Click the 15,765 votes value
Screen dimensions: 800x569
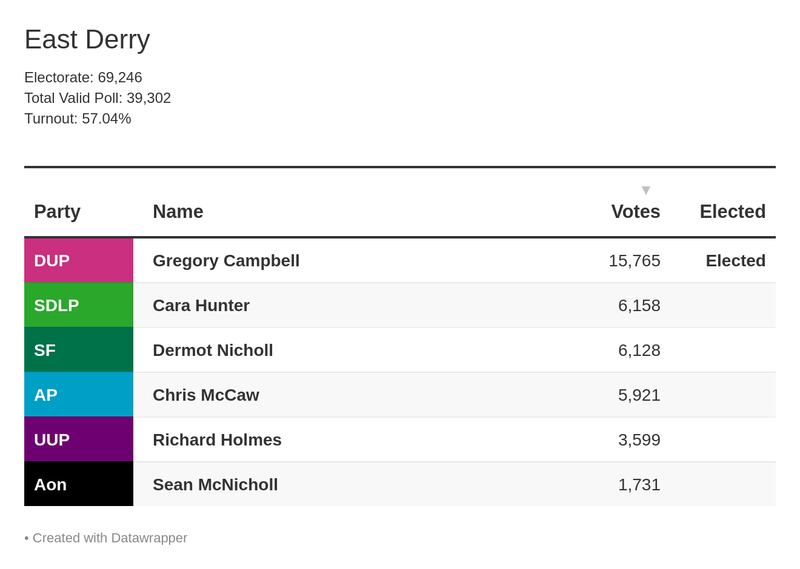634,261
